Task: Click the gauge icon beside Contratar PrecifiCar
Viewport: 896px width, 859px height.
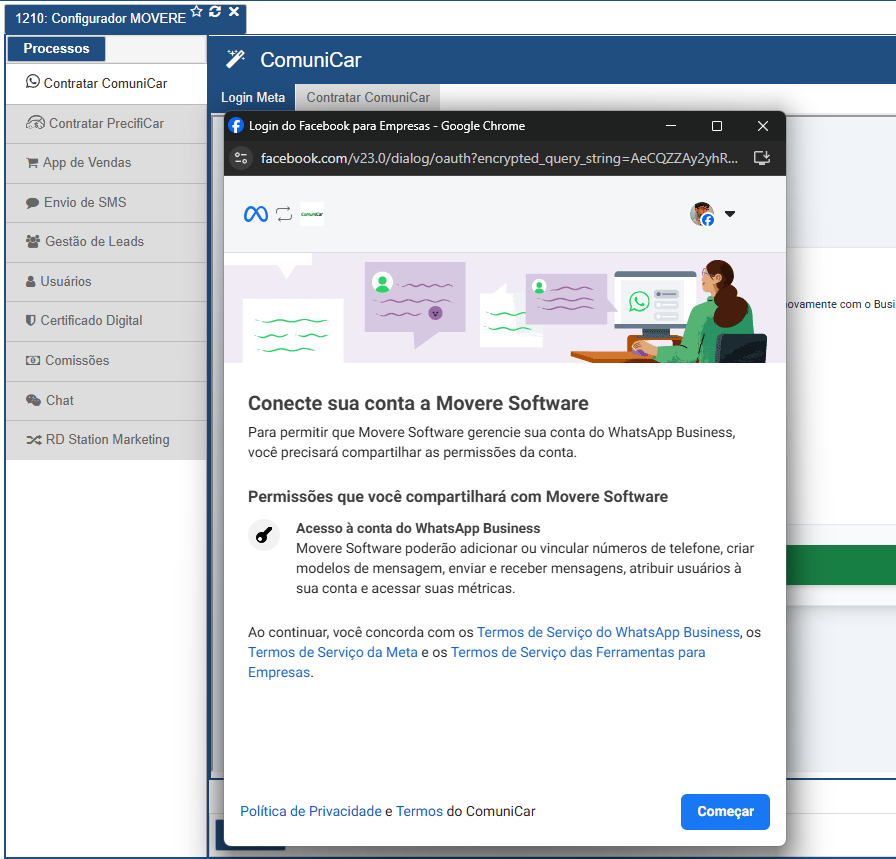Action: point(35,122)
